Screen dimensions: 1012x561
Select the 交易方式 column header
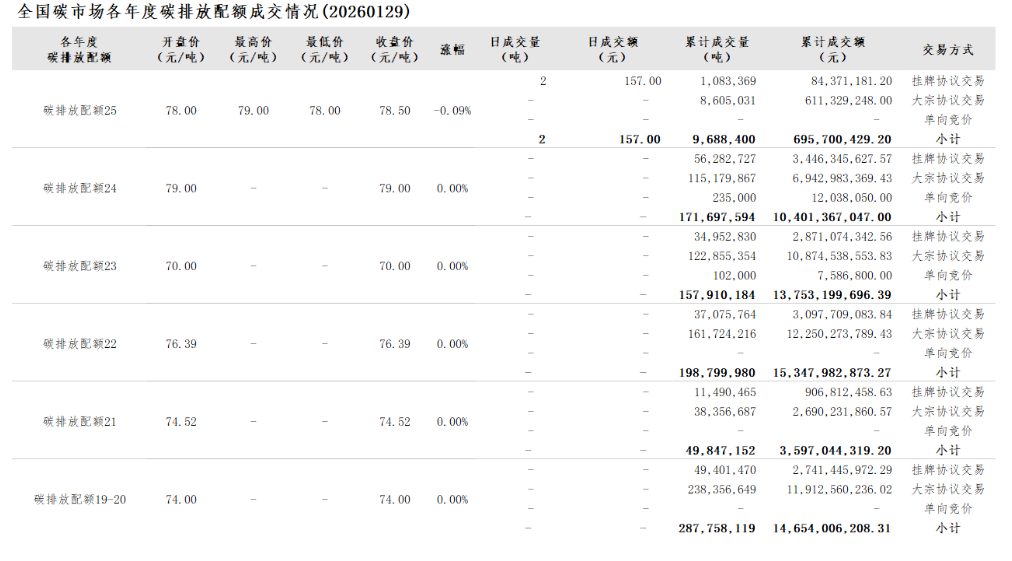947,49
